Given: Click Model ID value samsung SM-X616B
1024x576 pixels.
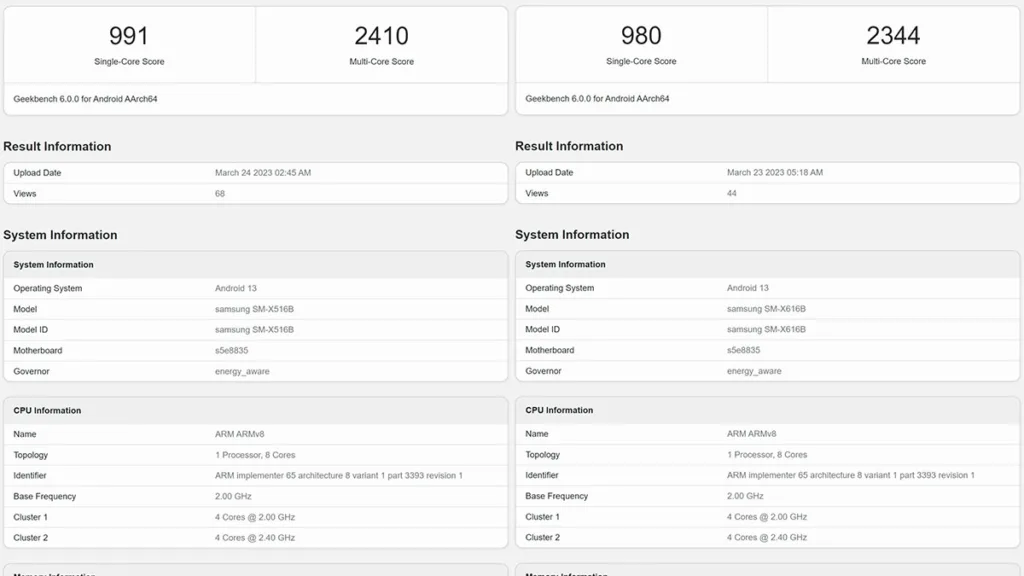Looking at the screenshot, I should 766,329.
